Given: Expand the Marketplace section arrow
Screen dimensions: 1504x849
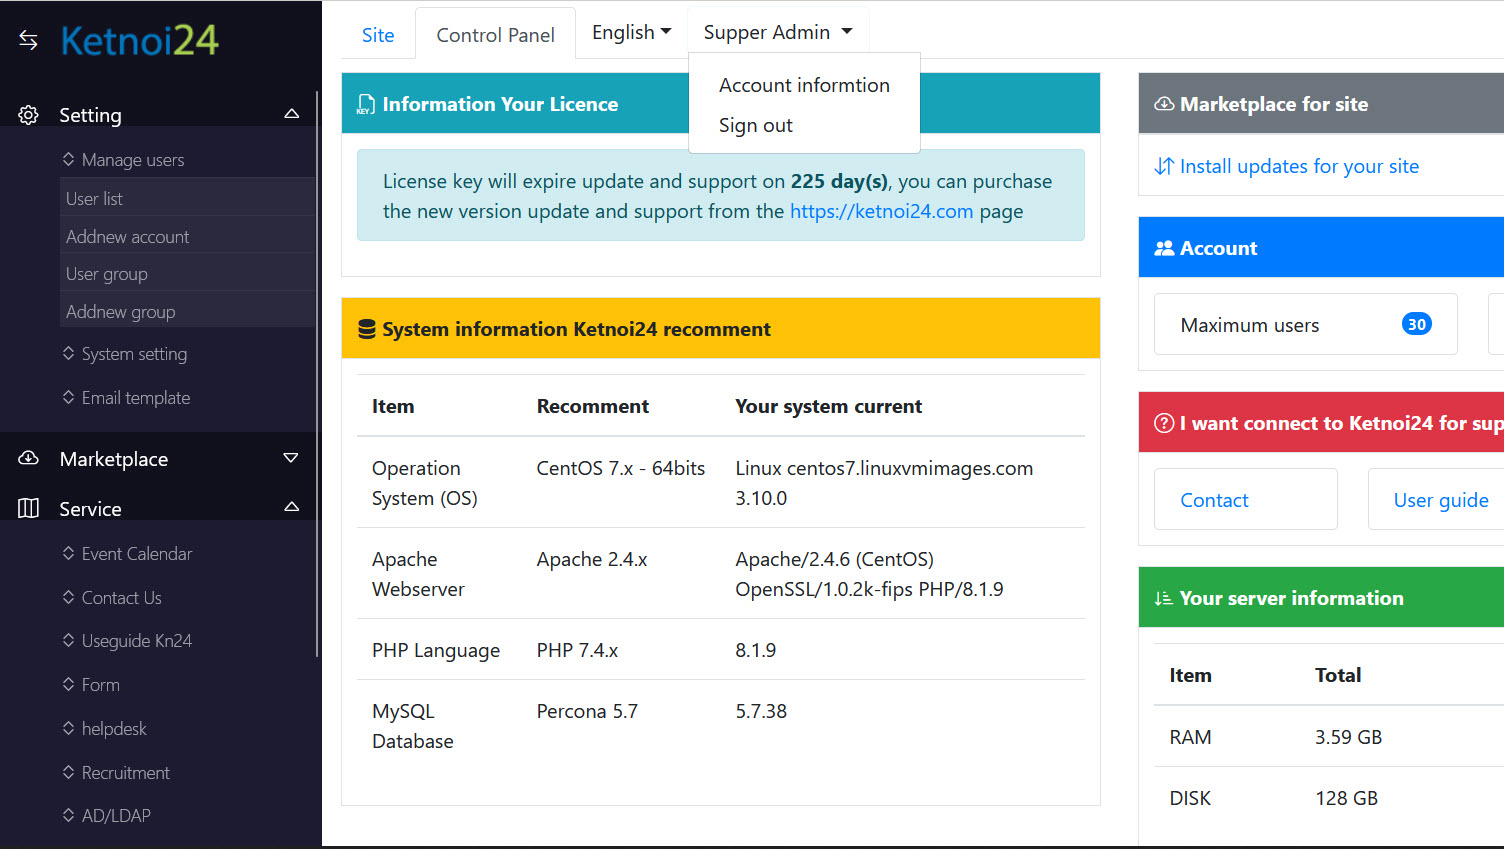Looking at the screenshot, I should click(291, 458).
